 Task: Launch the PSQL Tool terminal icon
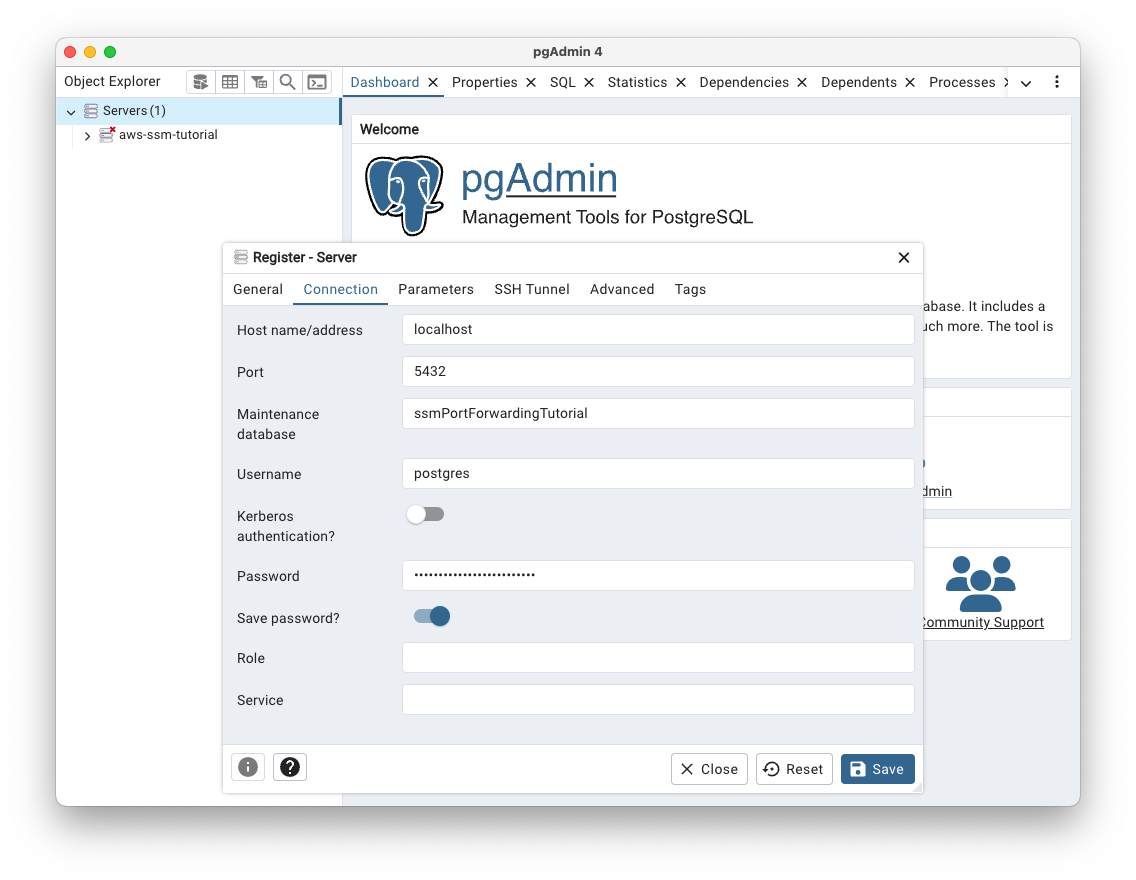click(317, 82)
